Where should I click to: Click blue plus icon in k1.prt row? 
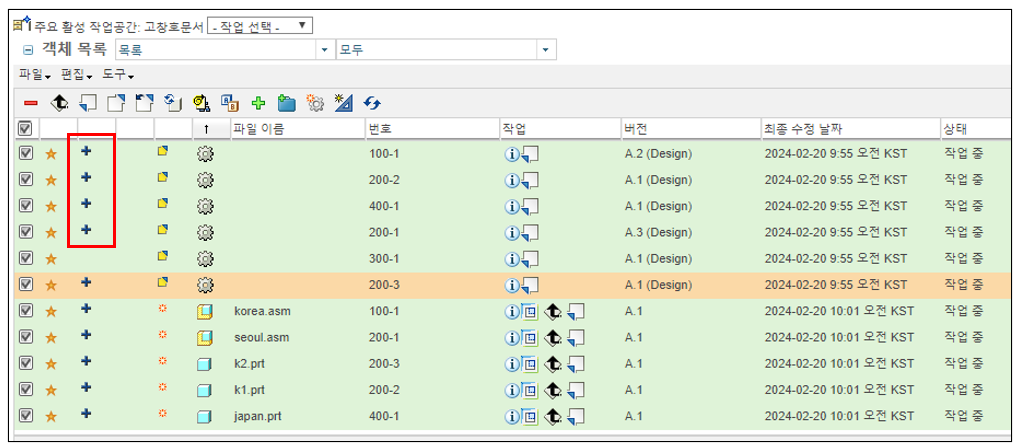[86, 388]
